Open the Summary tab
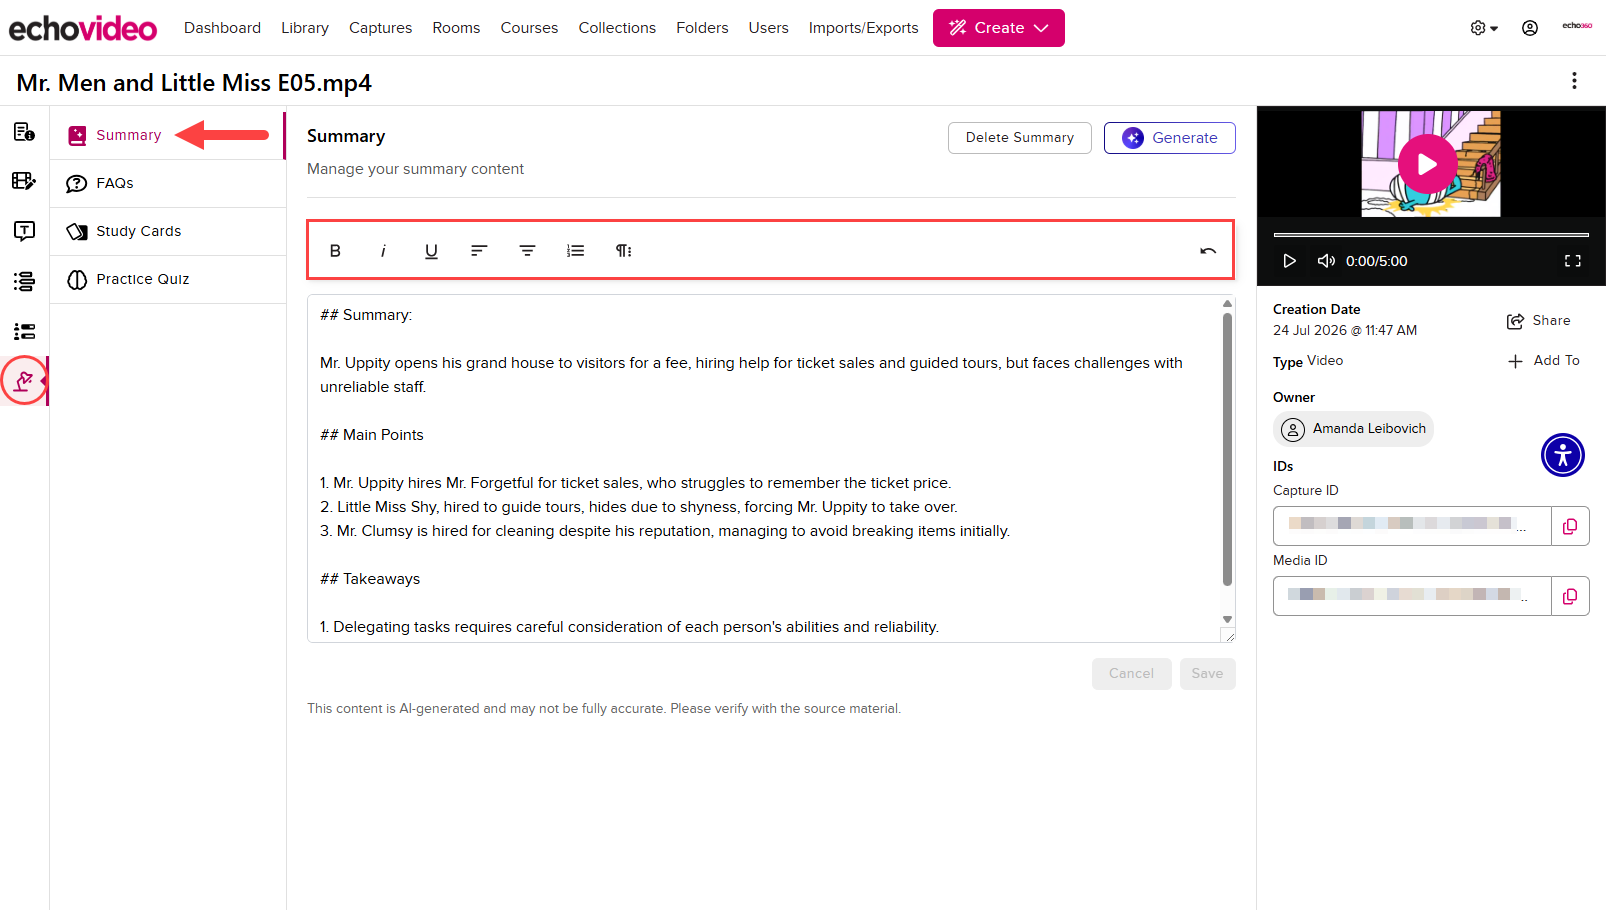The image size is (1606, 910). (x=168, y=135)
